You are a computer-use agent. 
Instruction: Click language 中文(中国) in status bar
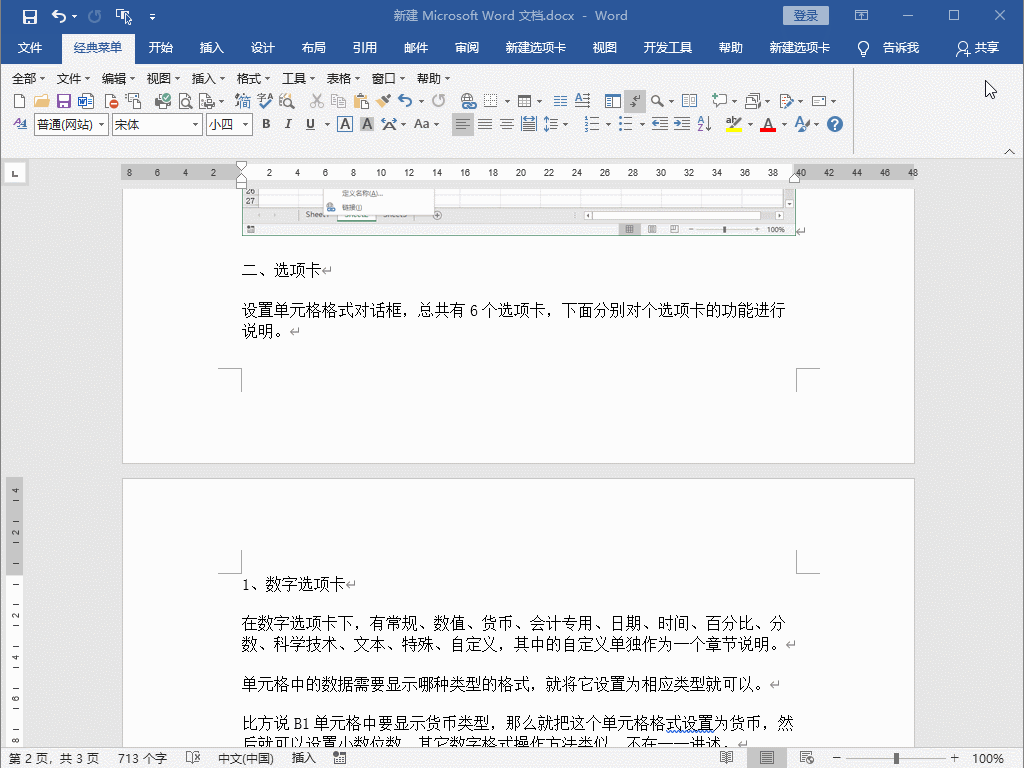point(246,758)
